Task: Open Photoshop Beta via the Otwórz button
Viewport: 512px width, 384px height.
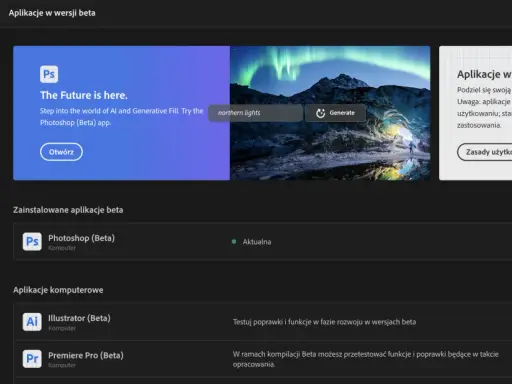Action: [x=61, y=152]
